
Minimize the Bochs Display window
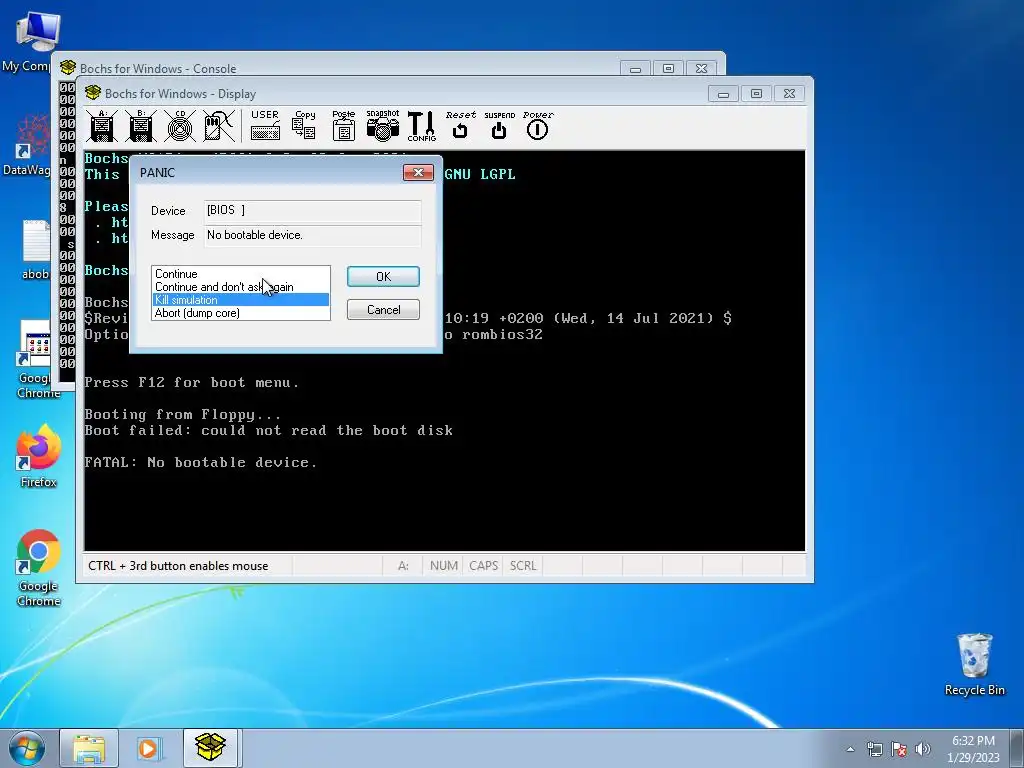pyautogui.click(x=723, y=94)
